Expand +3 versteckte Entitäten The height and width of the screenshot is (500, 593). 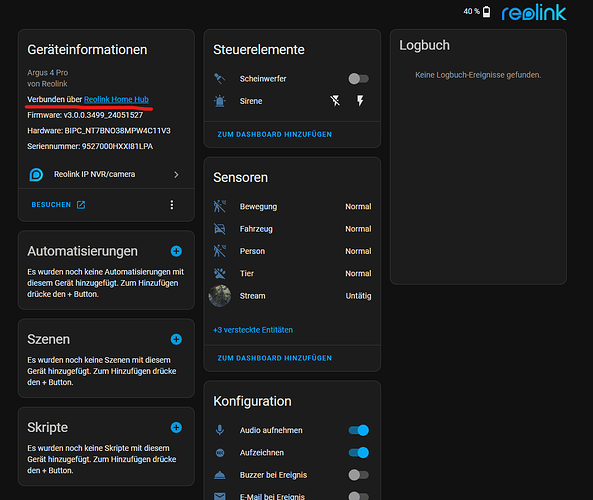tap(253, 330)
